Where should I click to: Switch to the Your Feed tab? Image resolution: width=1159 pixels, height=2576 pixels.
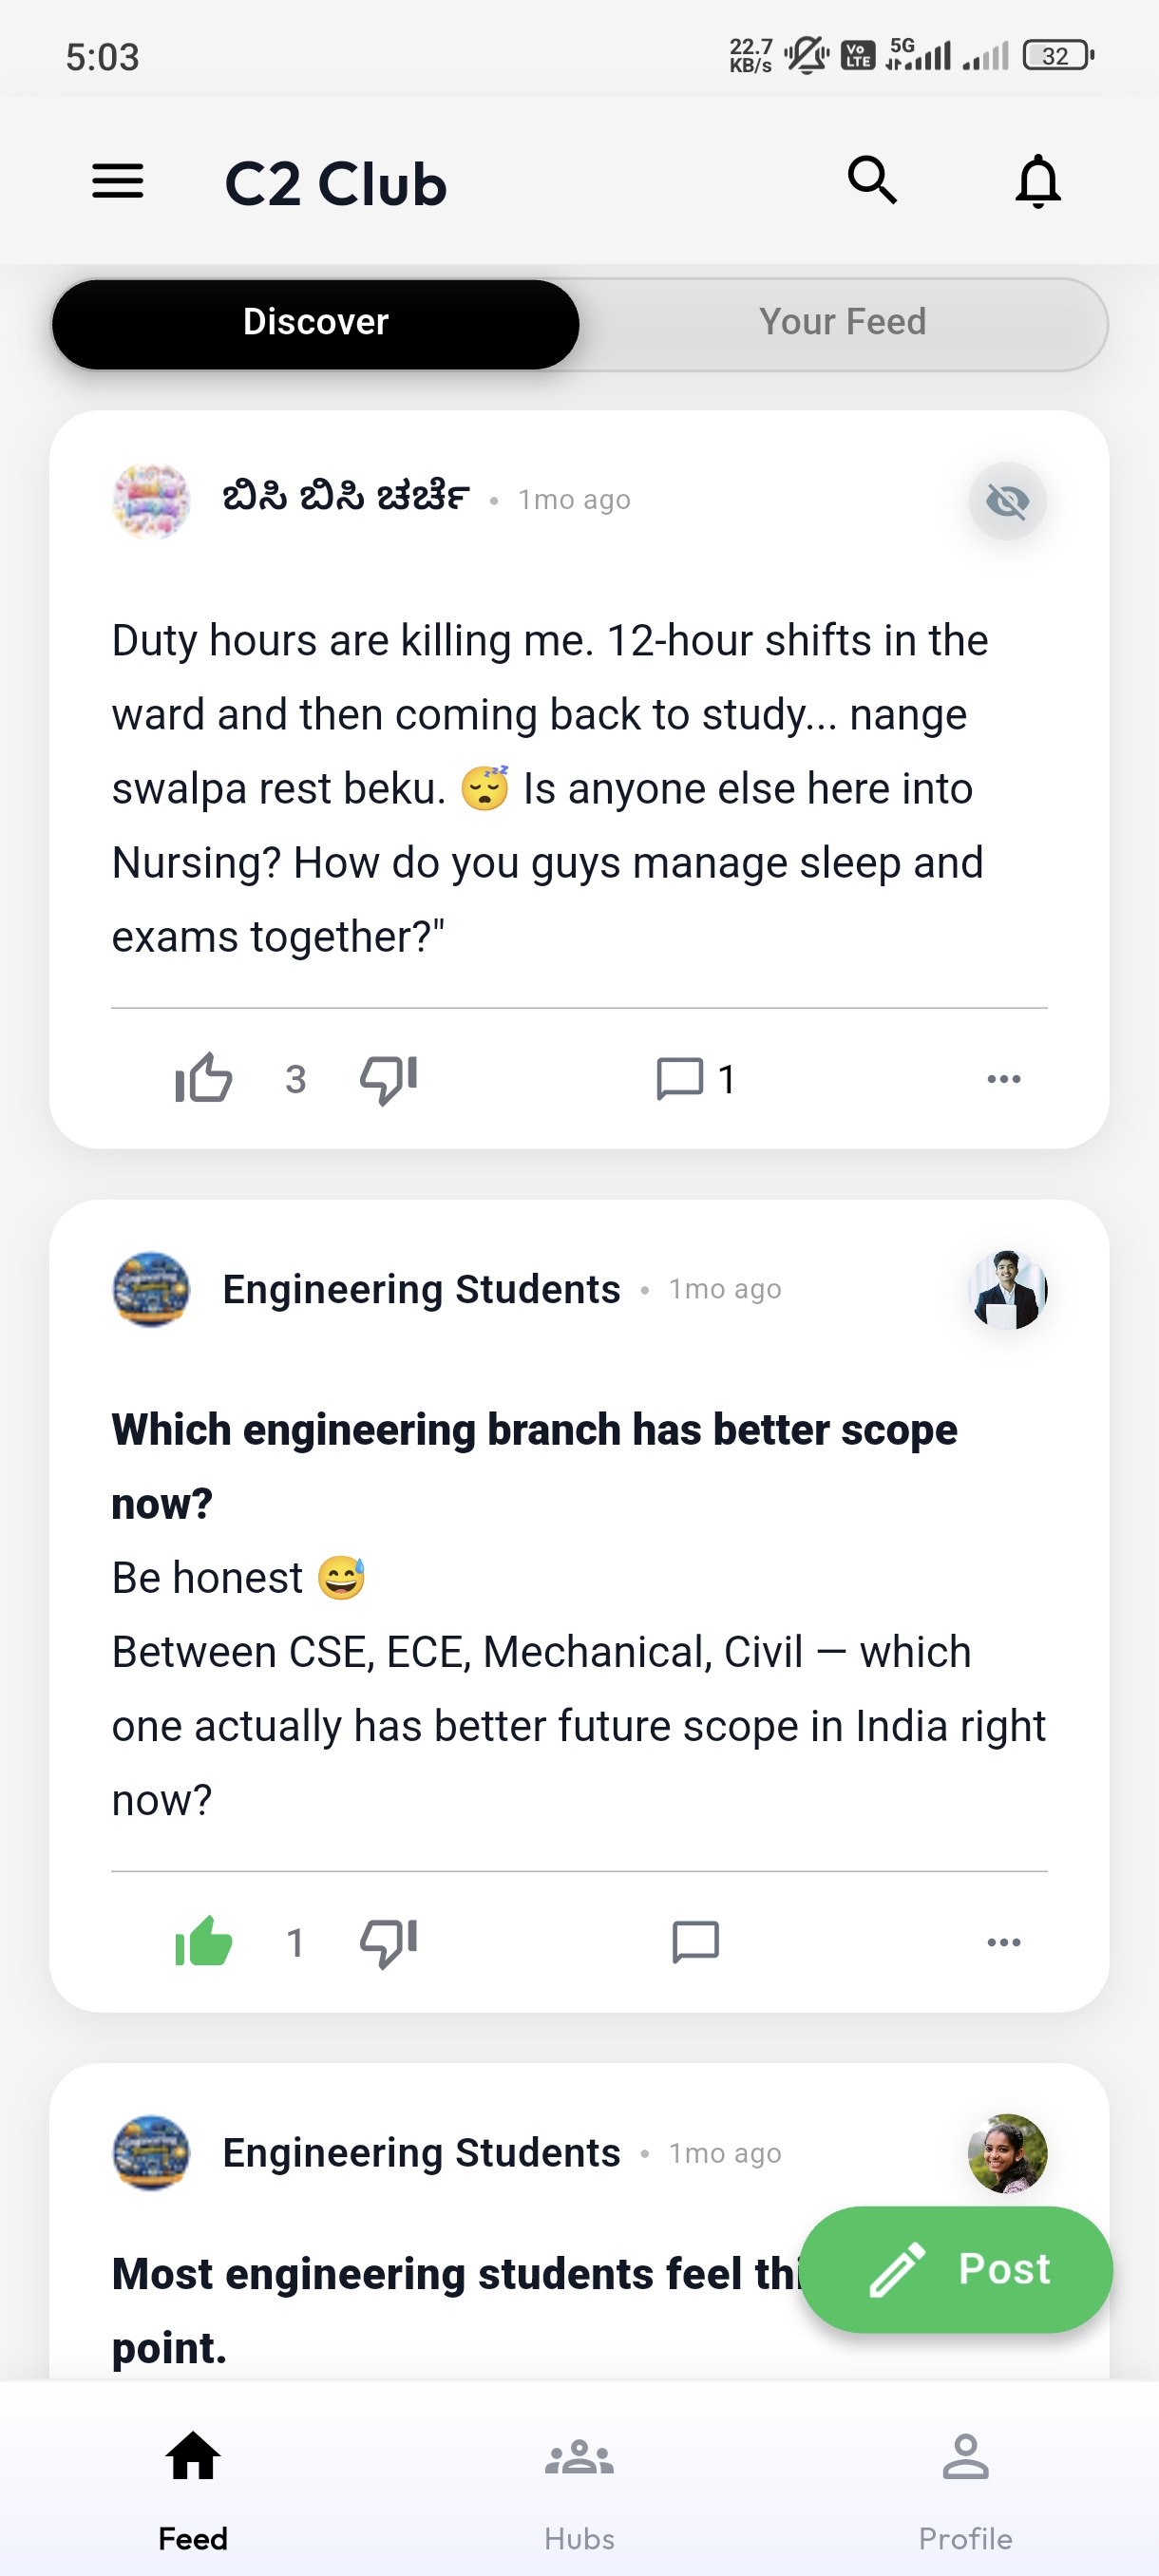pyautogui.click(x=842, y=323)
